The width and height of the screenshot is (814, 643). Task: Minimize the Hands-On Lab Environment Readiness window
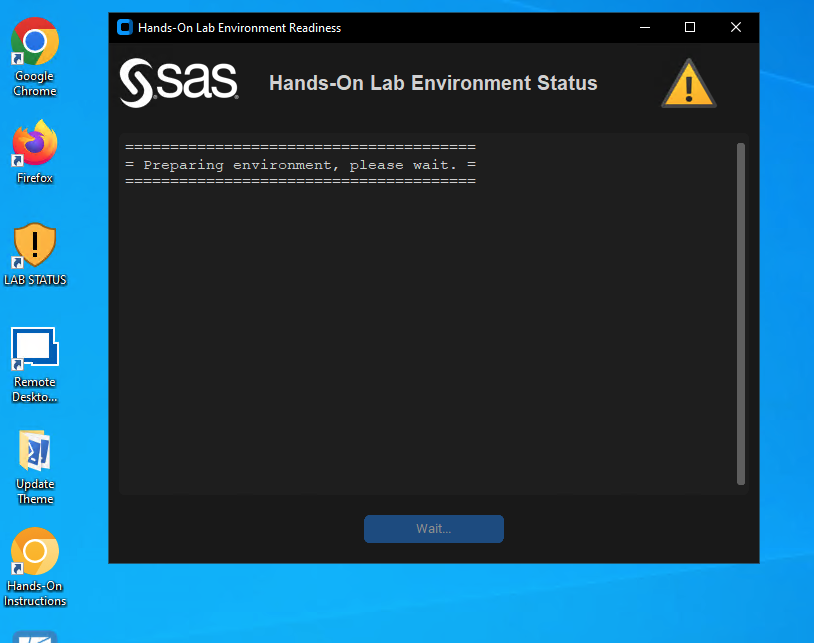click(x=644, y=27)
